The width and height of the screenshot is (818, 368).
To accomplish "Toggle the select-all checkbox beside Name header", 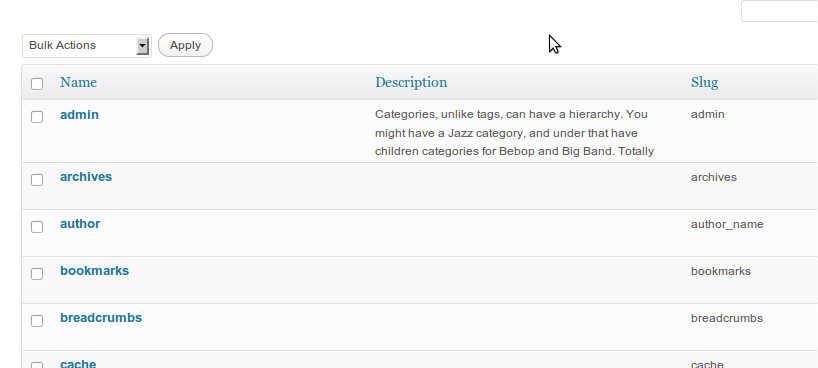I will (x=37, y=84).
